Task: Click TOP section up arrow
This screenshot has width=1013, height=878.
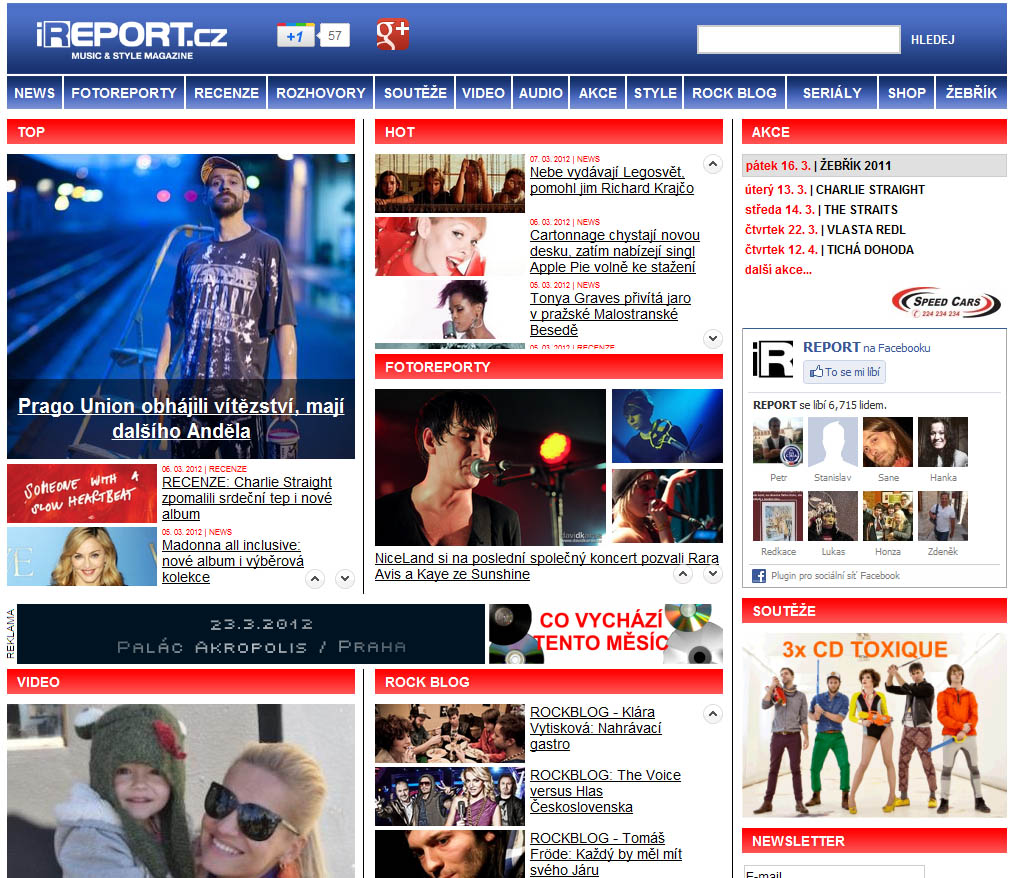Action: (315, 579)
